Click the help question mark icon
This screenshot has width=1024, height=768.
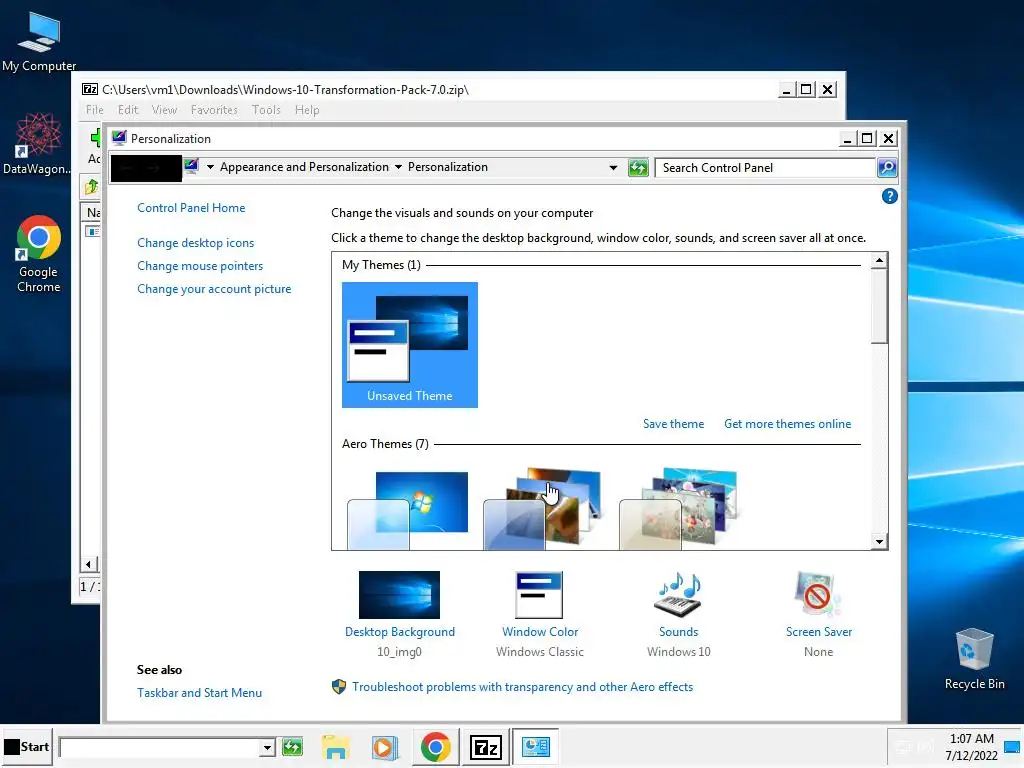889,196
